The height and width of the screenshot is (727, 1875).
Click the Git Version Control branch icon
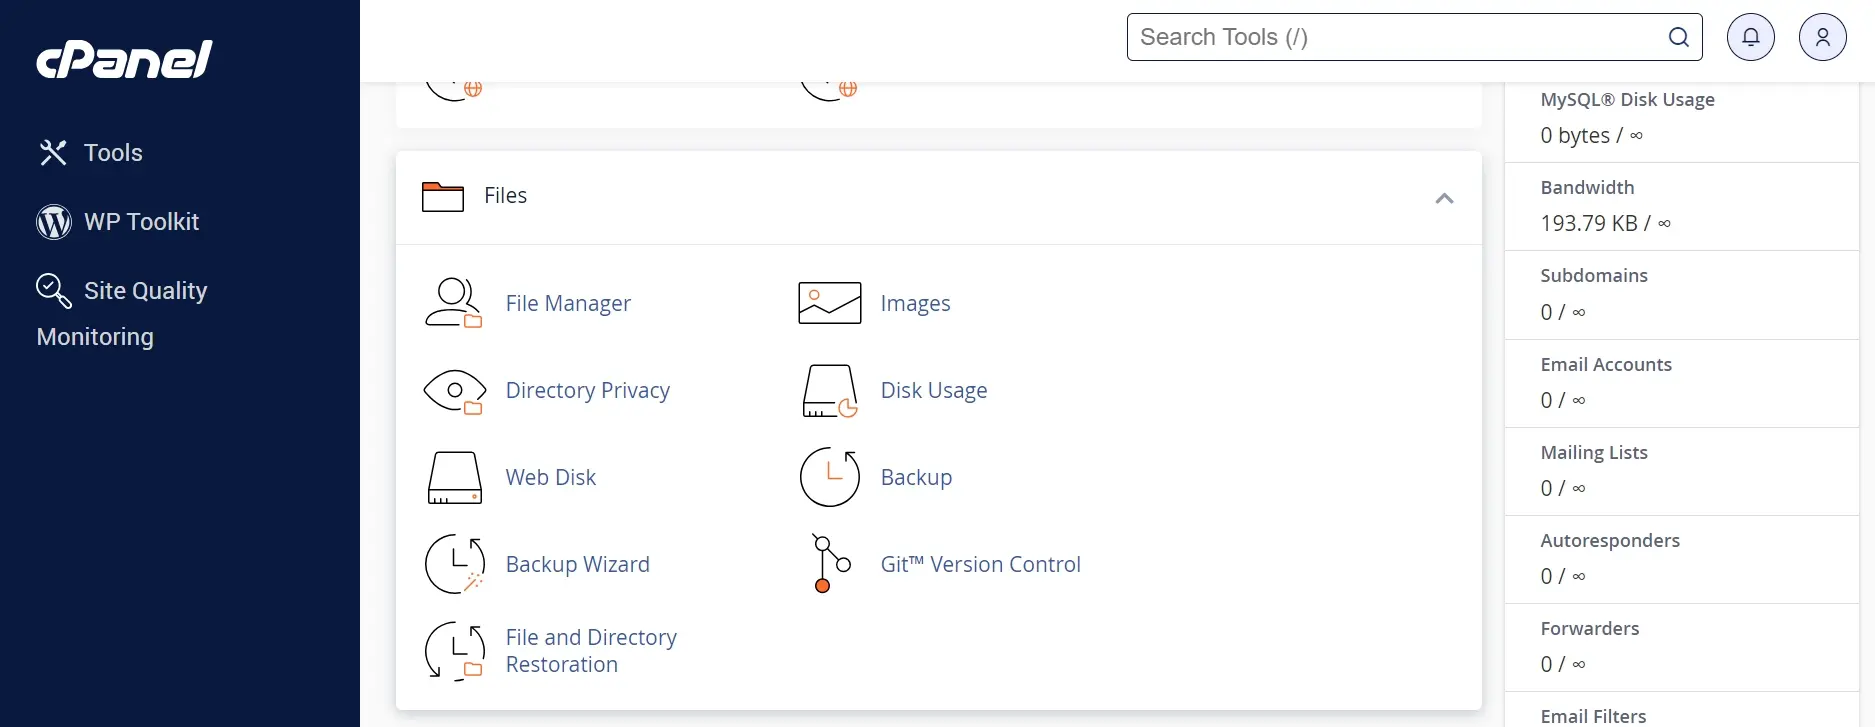[830, 564]
